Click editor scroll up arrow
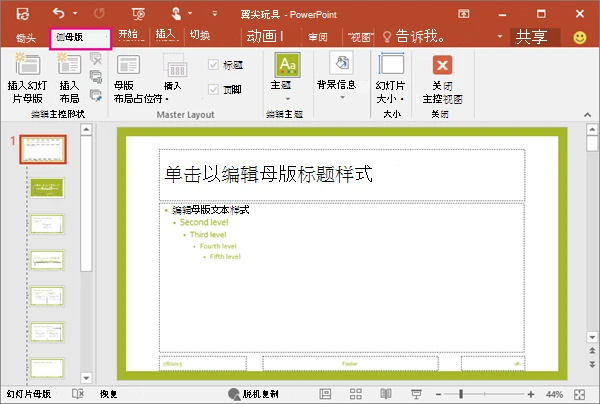Image resolution: width=600 pixels, height=404 pixels. (x=592, y=129)
